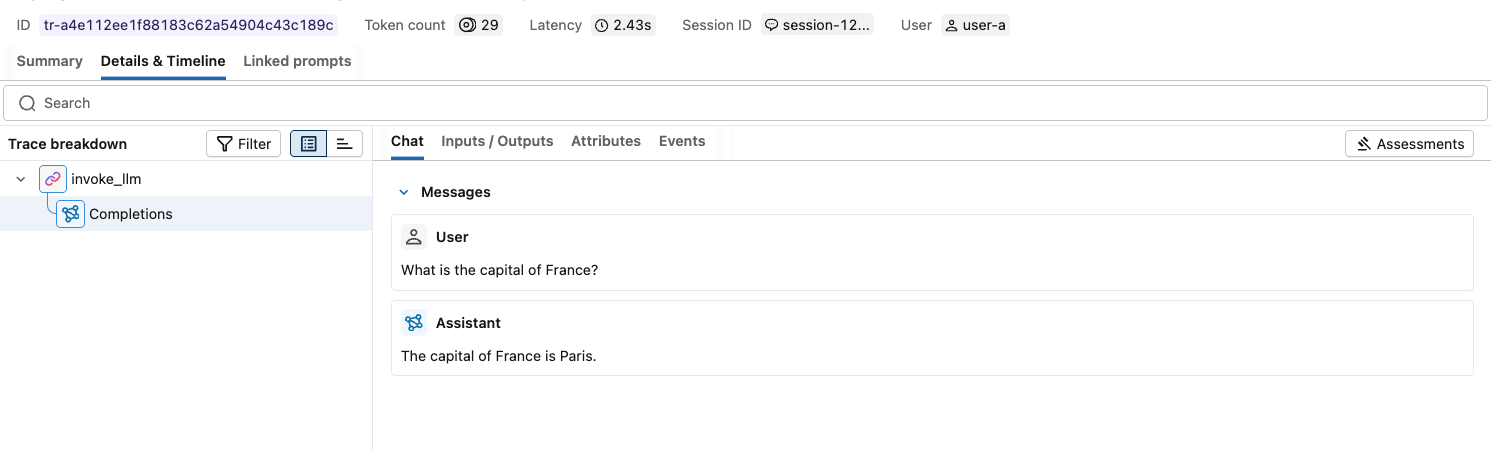Open the Summary tab
The width and height of the screenshot is (1491, 450).
[49, 61]
